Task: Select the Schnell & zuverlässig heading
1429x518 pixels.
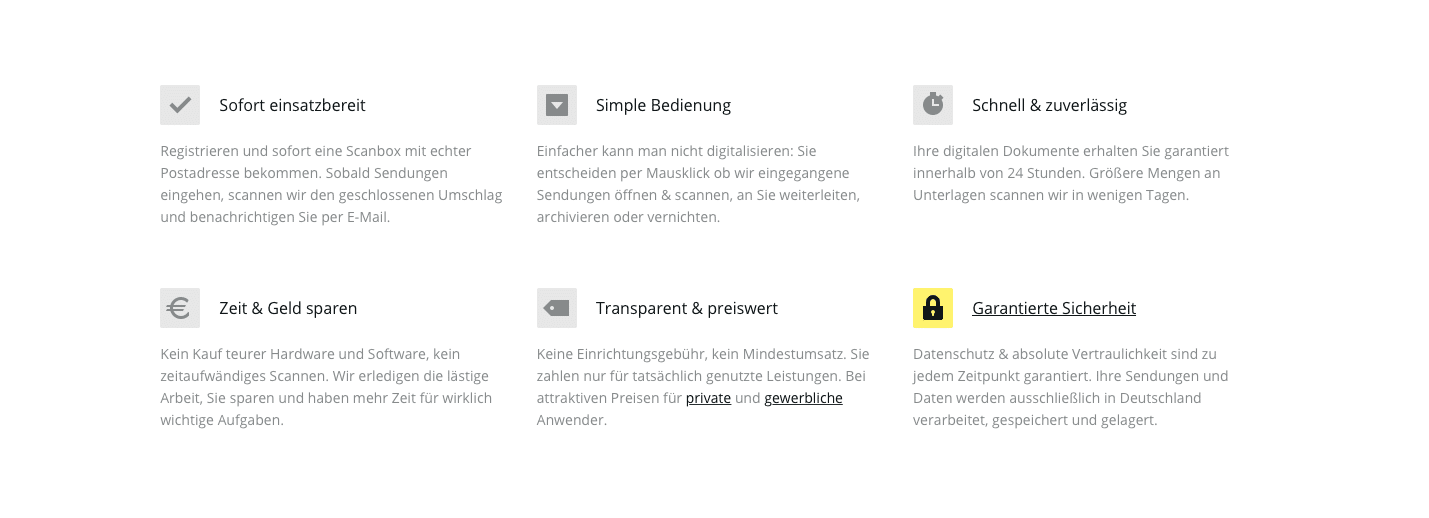Action: 1049,105
